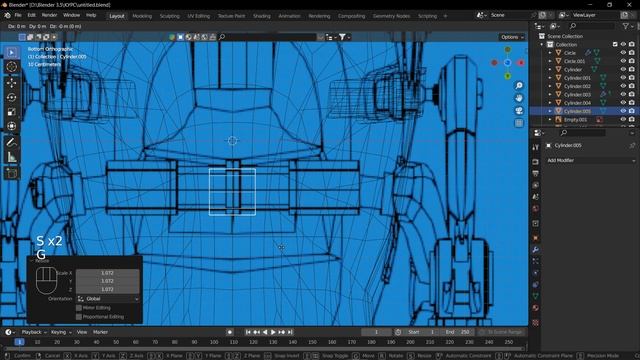Viewport: 640px width, 360px height.
Task: Select the Rotate tool in toolbar
Action: [11, 97]
